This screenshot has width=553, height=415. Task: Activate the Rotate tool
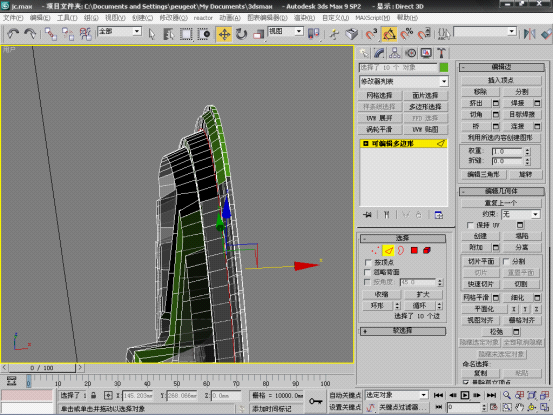[241, 35]
